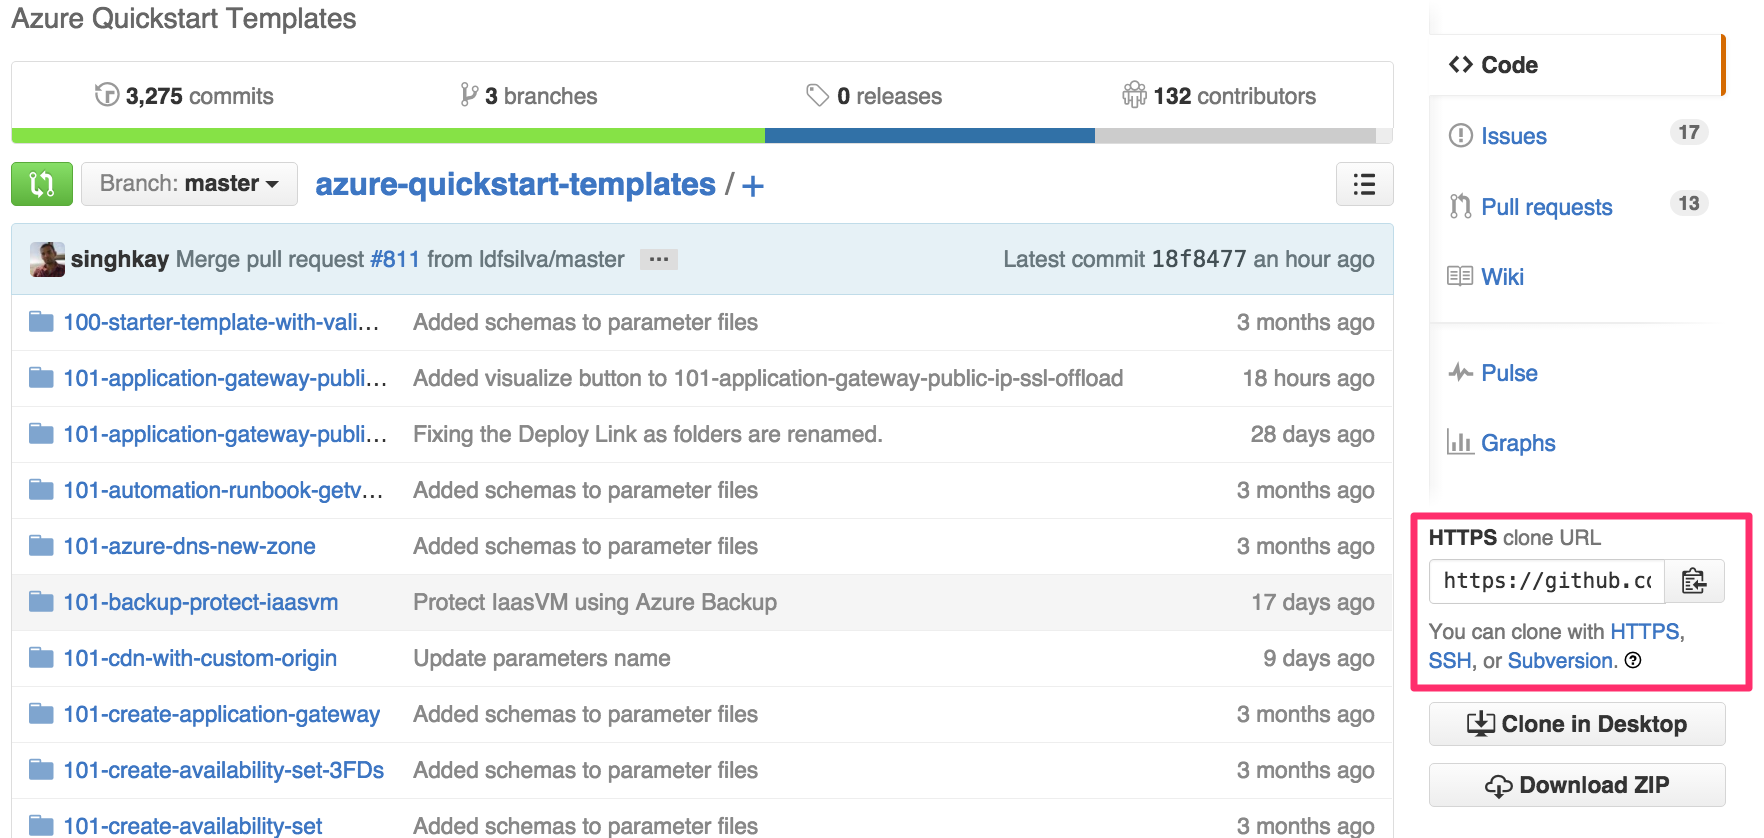Open commit 'Protect IaasVM using Azure Backup'
The image size is (1764, 838).
[x=595, y=602]
